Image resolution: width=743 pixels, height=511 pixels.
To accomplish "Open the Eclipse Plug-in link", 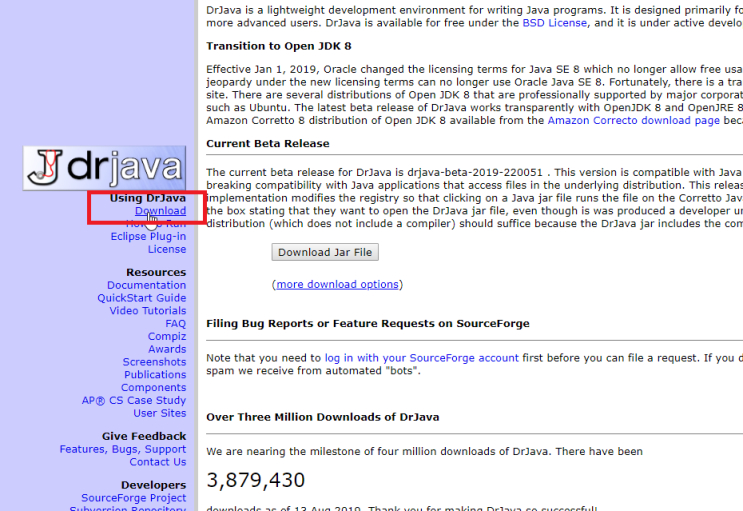I will point(148,237).
